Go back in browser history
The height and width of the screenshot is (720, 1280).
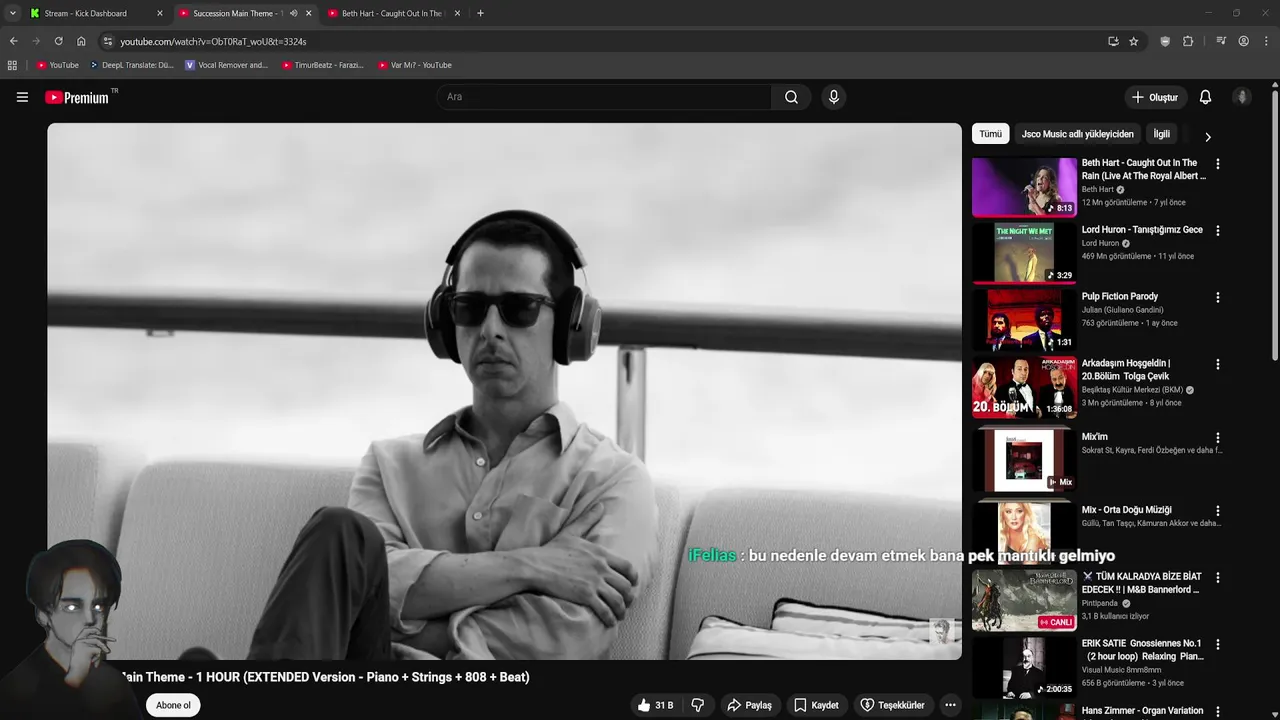tap(13, 41)
